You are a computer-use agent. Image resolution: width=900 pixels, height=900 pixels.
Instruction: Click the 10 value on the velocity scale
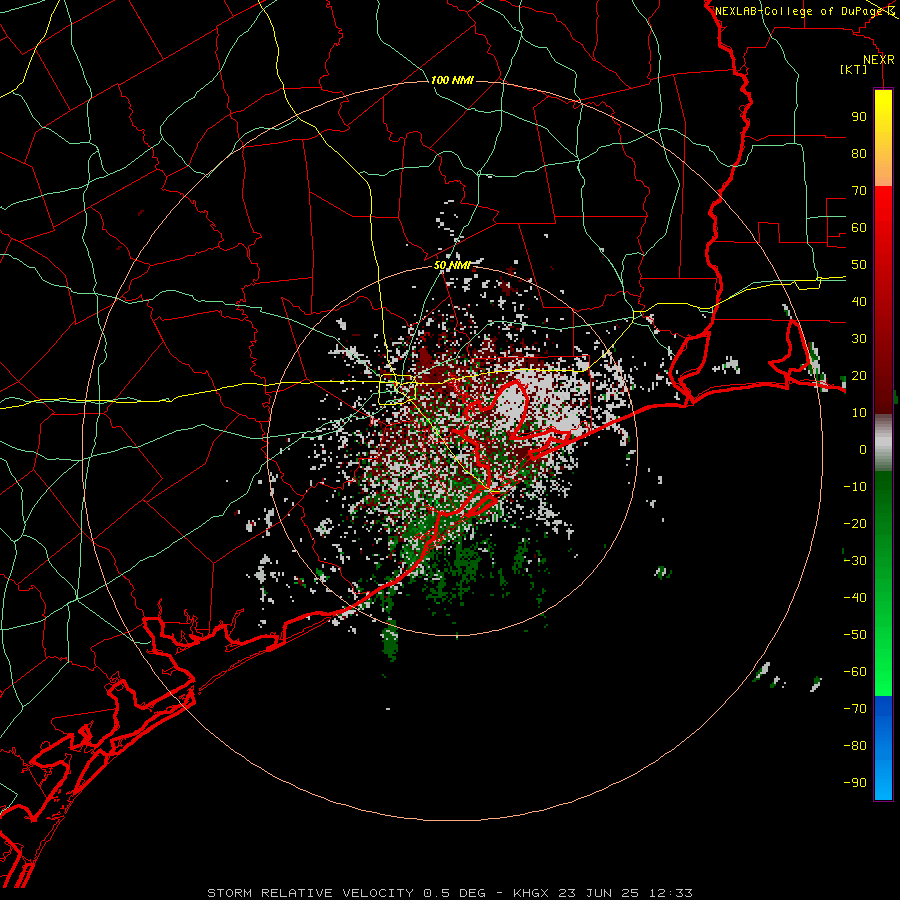(x=859, y=413)
